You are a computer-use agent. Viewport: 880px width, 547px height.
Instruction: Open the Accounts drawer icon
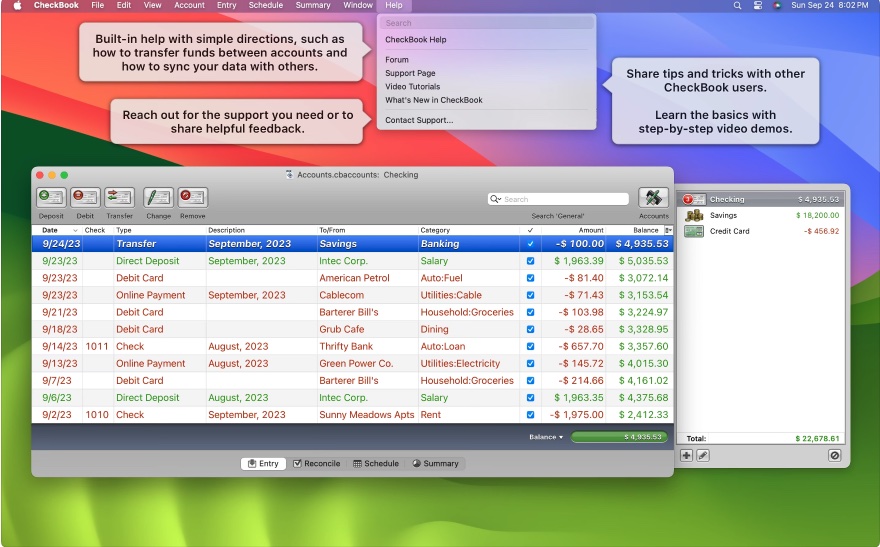coord(653,197)
